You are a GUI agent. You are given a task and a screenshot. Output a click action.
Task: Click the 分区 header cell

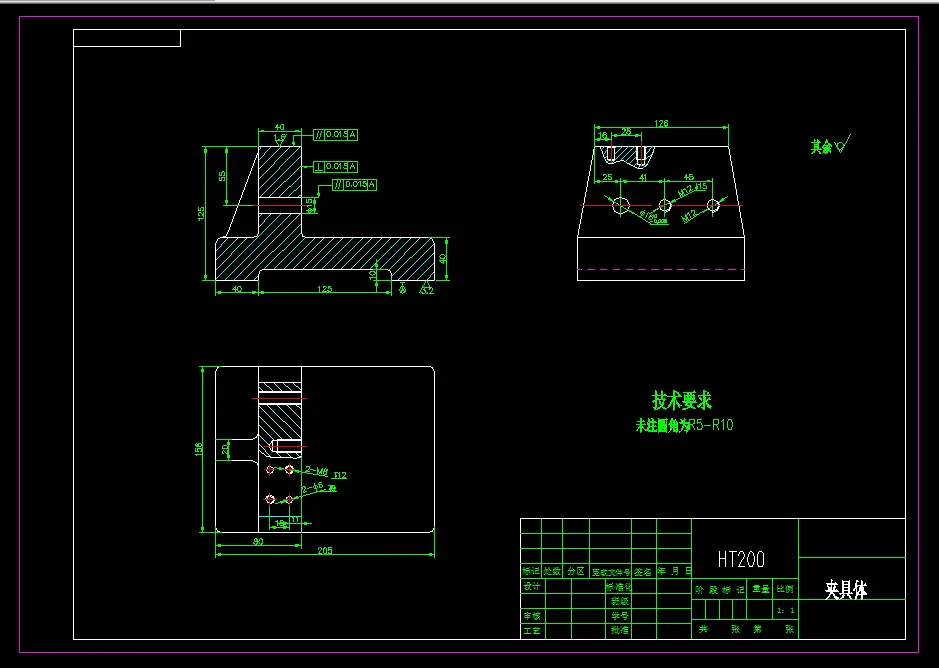click(x=576, y=572)
